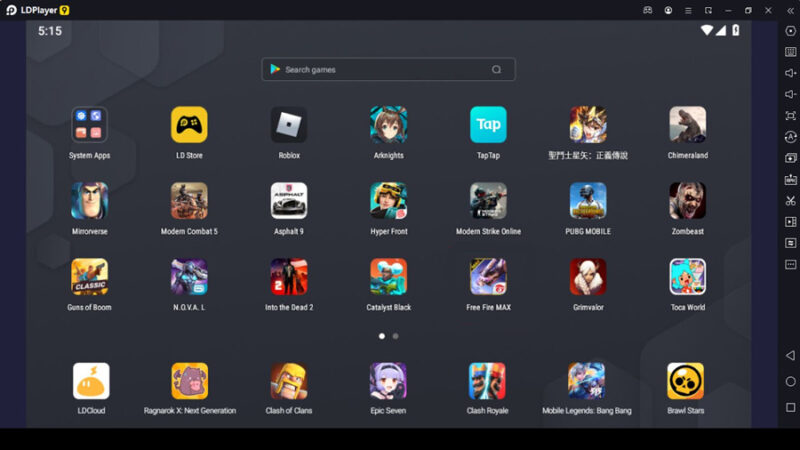
Task: Open the multi-instance manager sidebar icon
Action: click(790, 158)
